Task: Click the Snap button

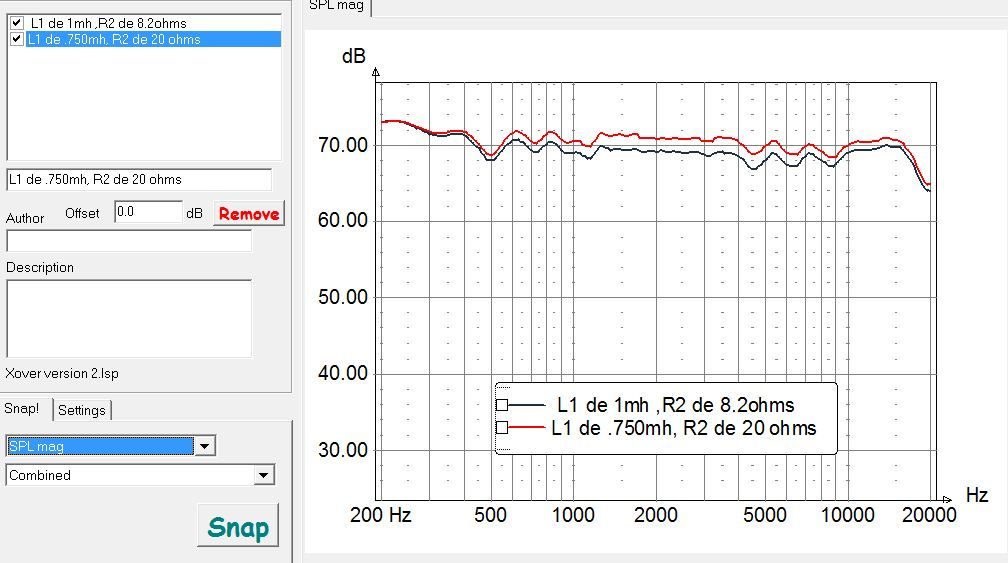Action: point(238,526)
